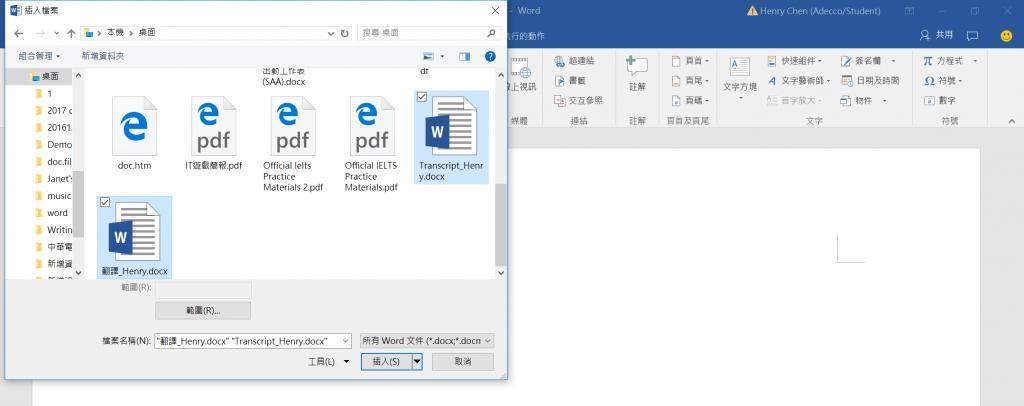Click 本機 in the address breadcrumb
This screenshot has height=406, width=1024.
point(116,32)
